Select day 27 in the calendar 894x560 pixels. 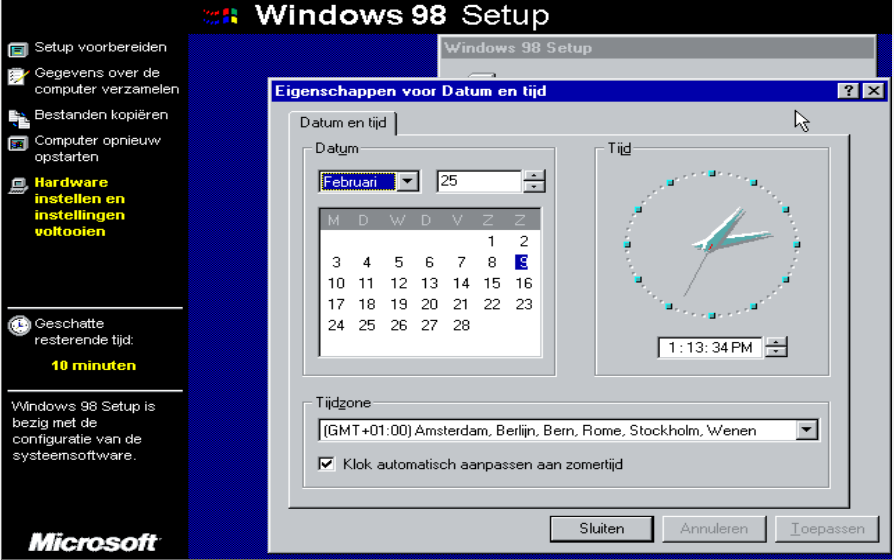429,326
